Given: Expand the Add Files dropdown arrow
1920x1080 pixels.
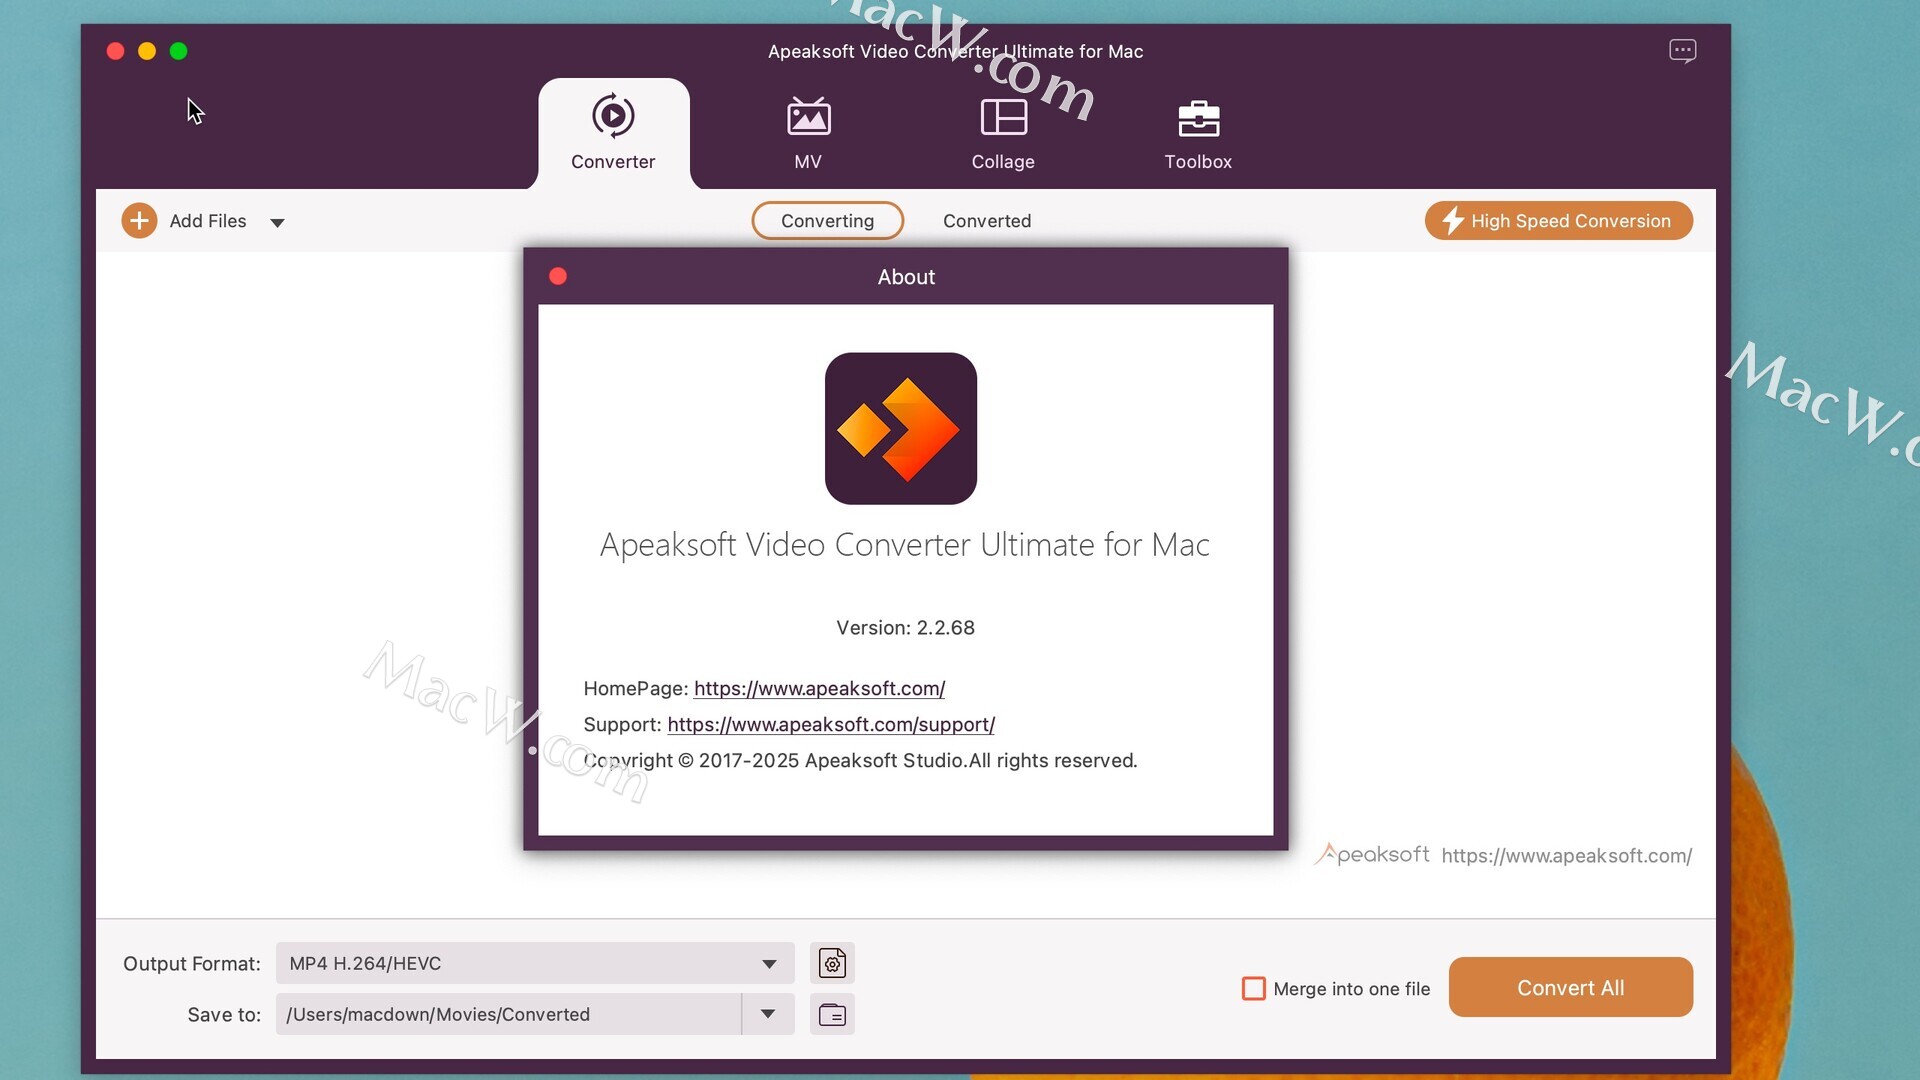Looking at the screenshot, I should [x=277, y=222].
